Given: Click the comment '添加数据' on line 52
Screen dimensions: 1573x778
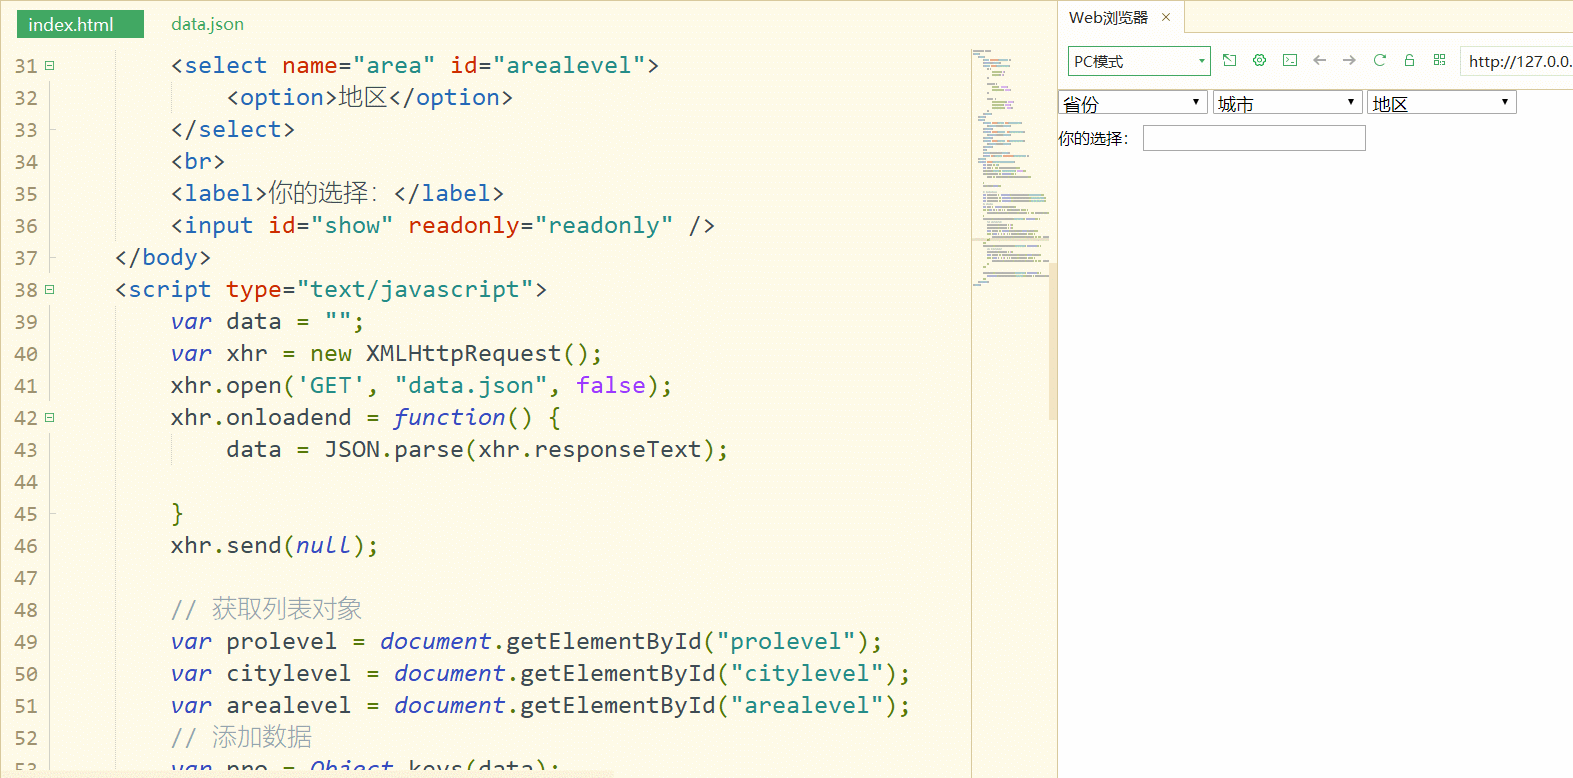Looking at the screenshot, I should point(262,737).
